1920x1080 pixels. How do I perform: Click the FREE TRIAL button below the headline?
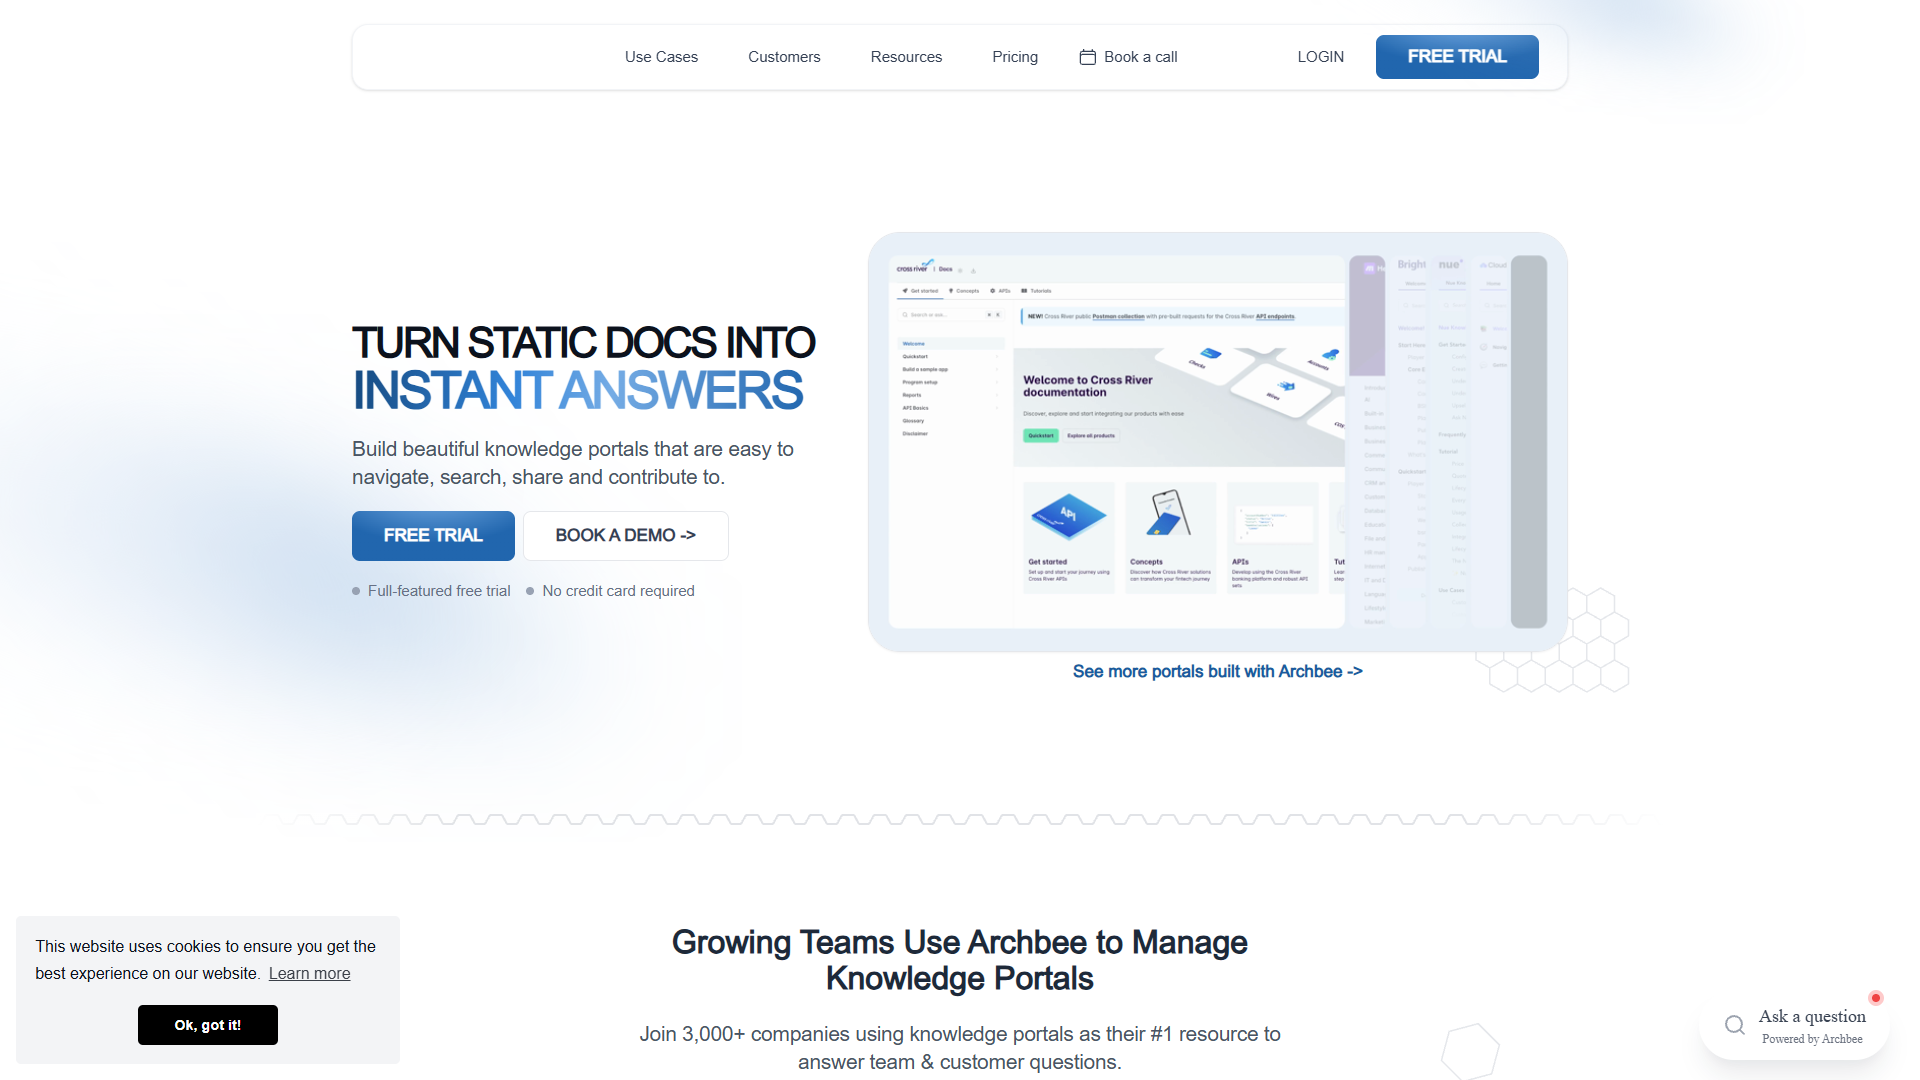pyautogui.click(x=433, y=536)
